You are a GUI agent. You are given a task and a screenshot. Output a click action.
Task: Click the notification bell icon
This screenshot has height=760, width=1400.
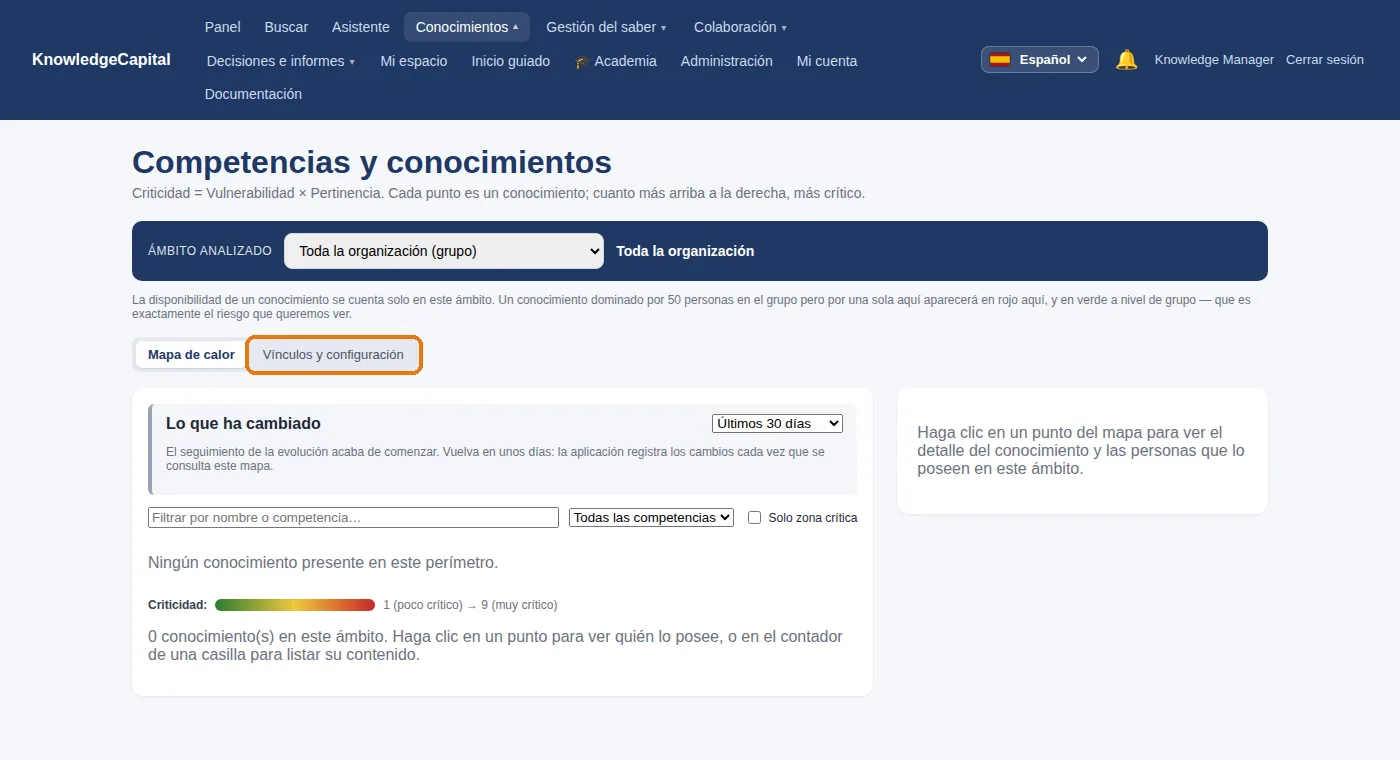pos(1126,60)
